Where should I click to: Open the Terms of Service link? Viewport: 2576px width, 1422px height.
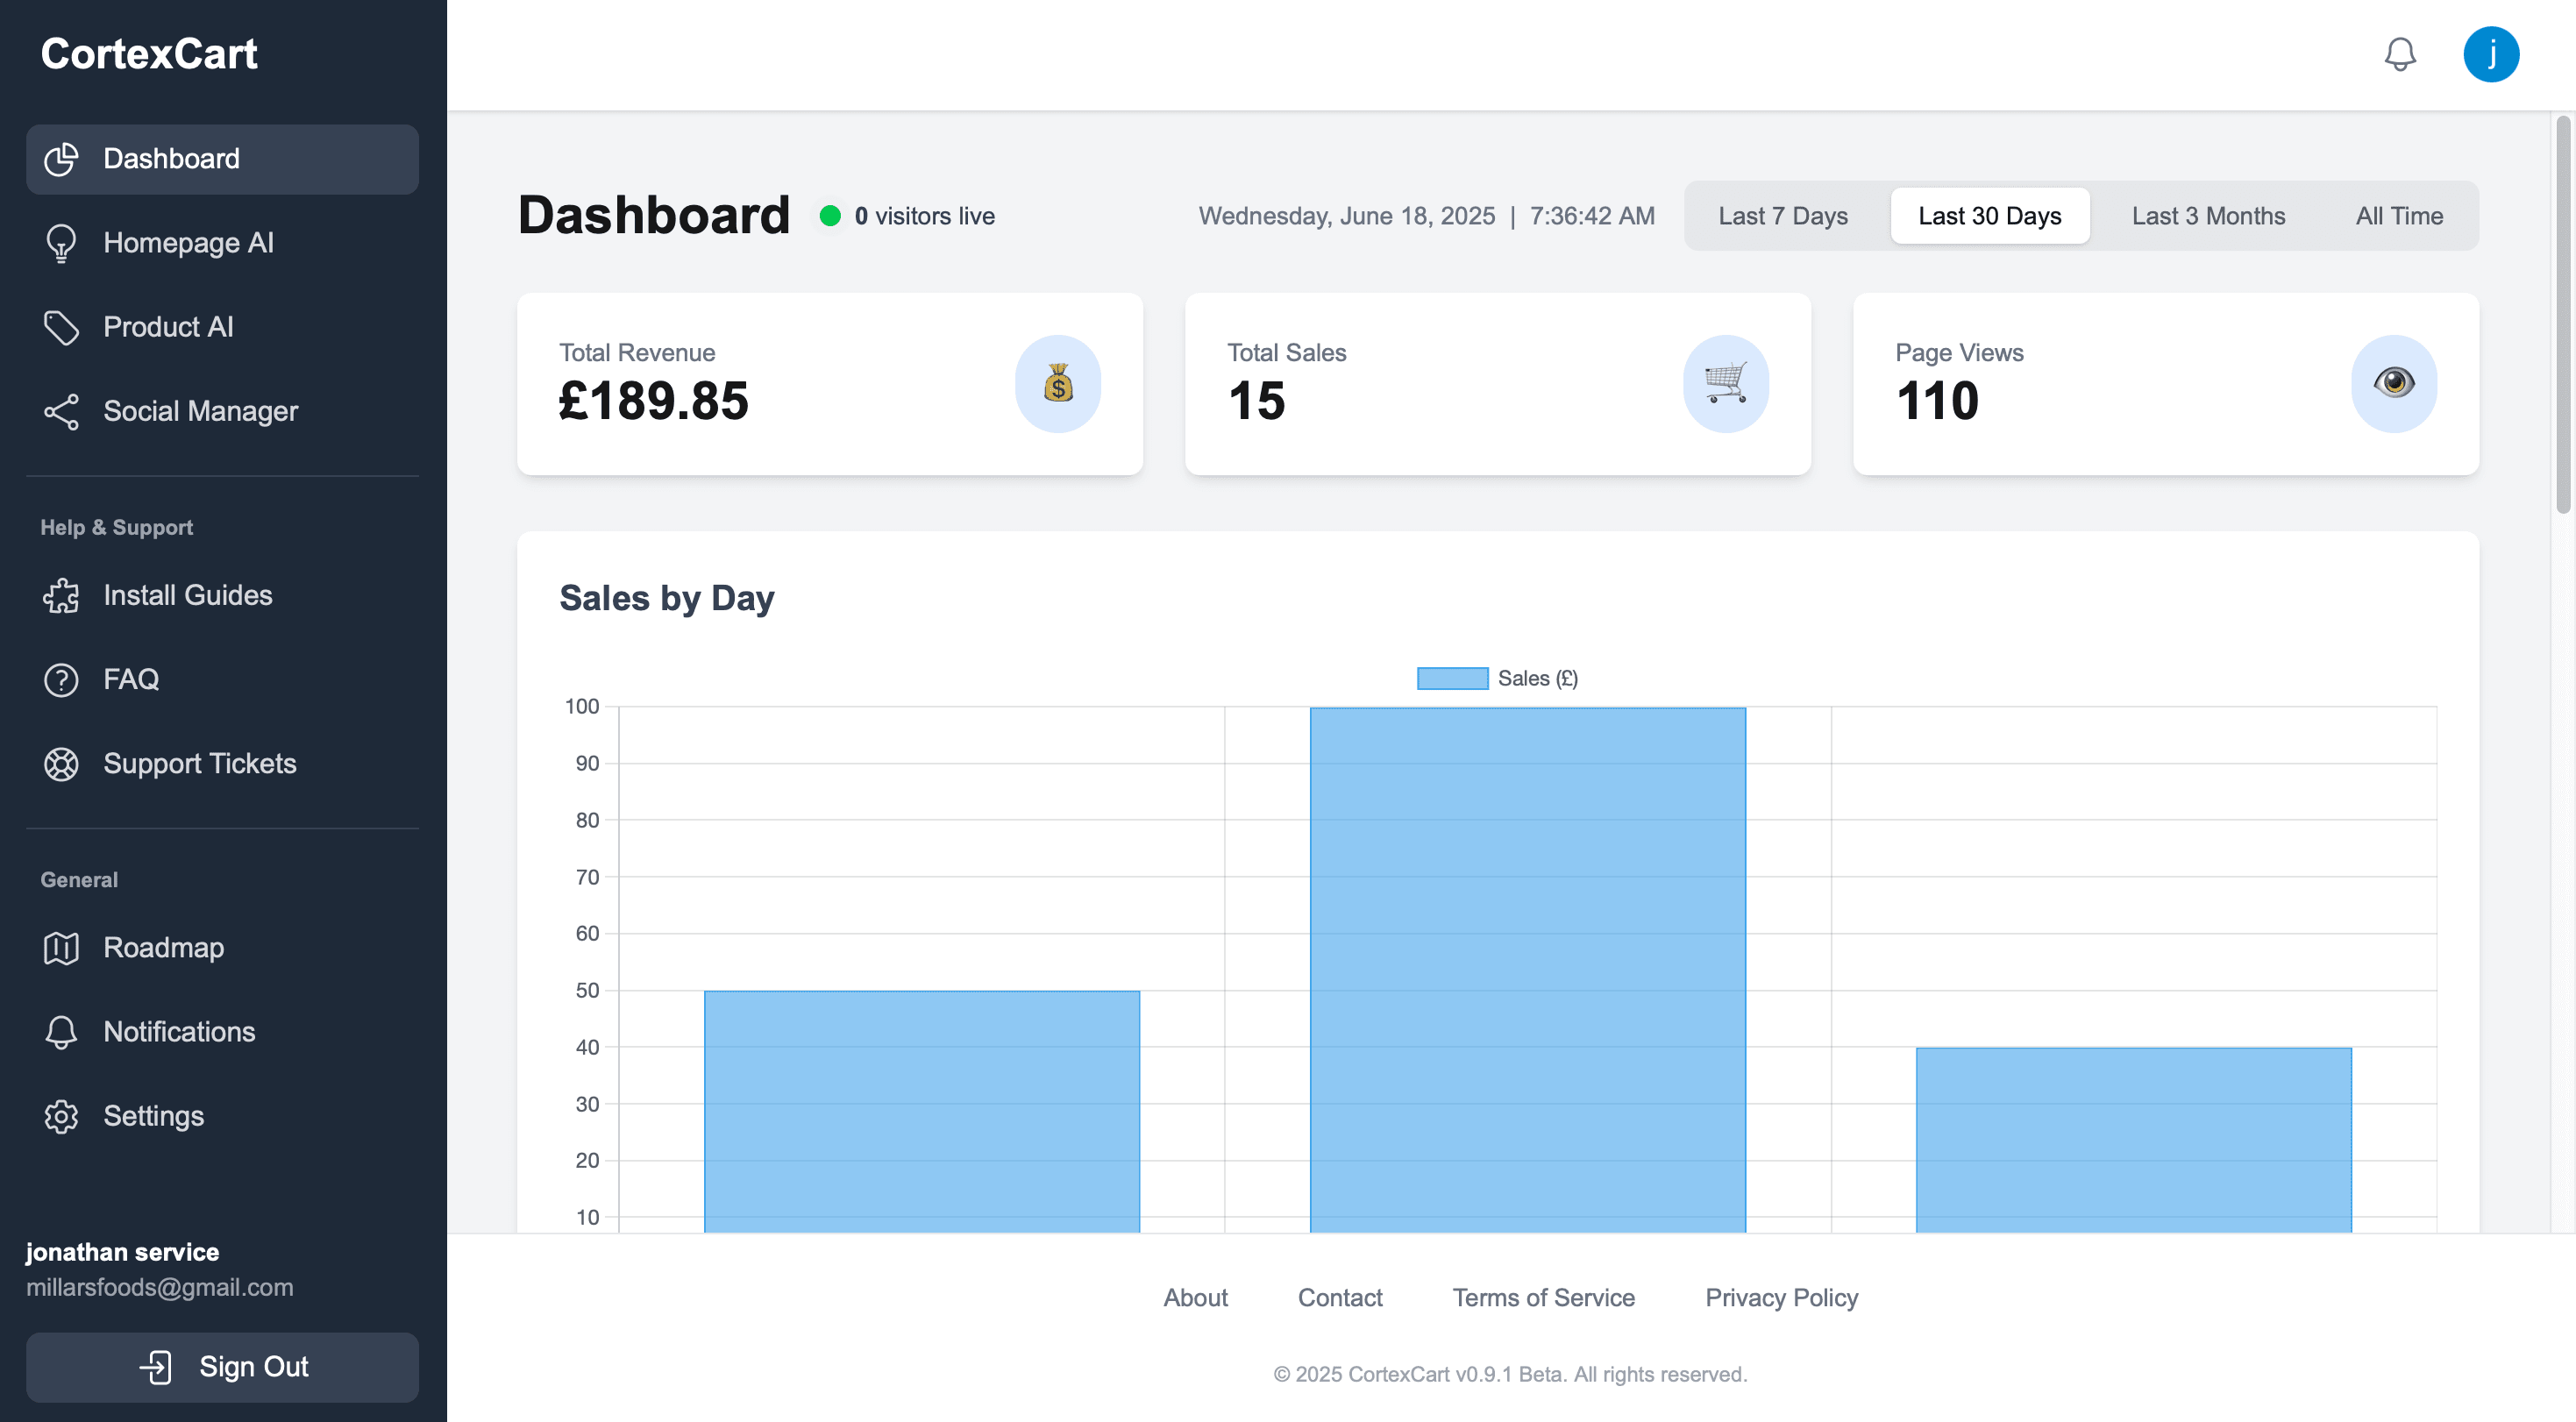point(1544,1297)
